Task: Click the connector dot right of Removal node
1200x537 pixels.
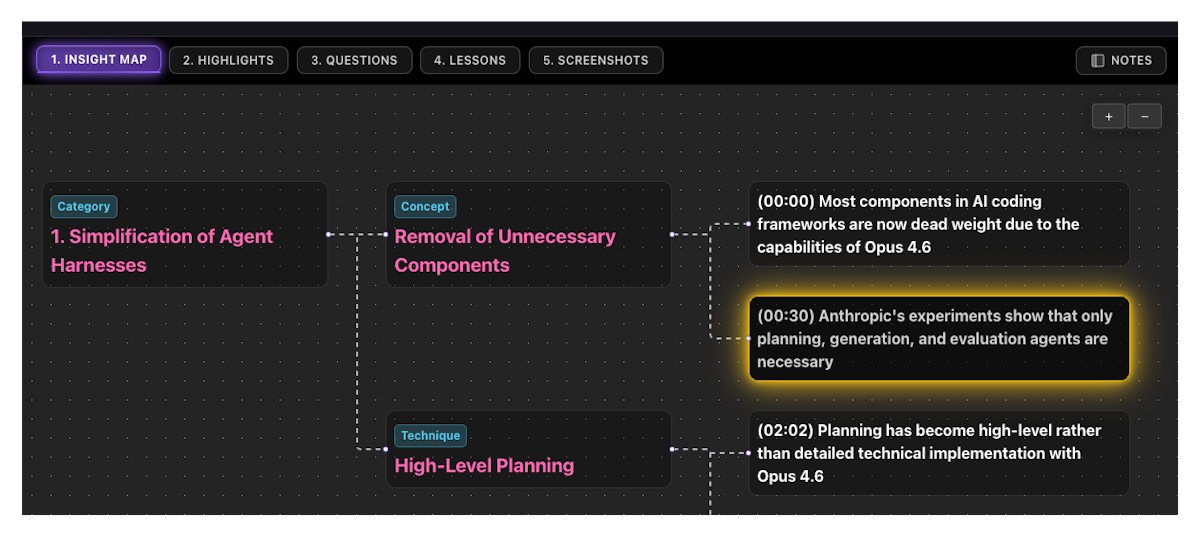Action: click(672, 235)
